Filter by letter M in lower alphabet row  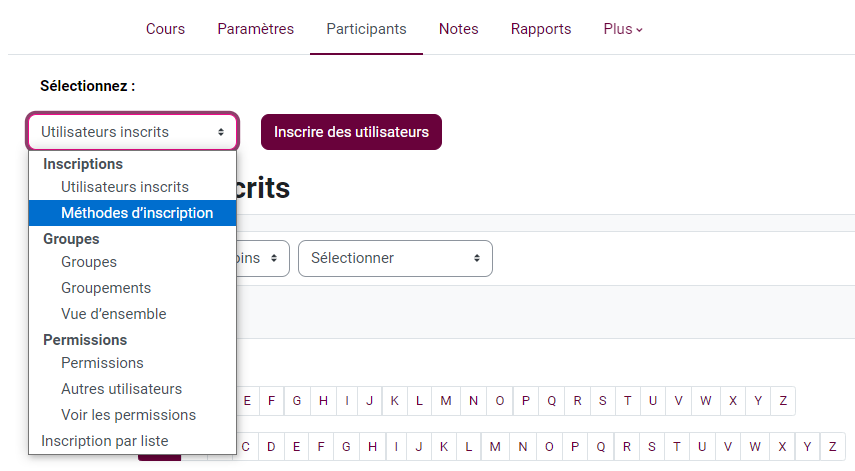495,447
